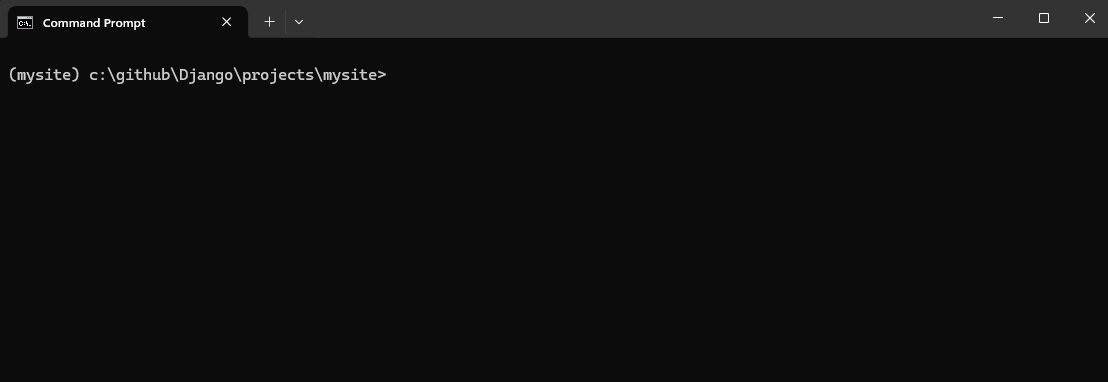Expand the new tab profile dropdown chevron
The height and width of the screenshot is (382, 1108).
299,22
